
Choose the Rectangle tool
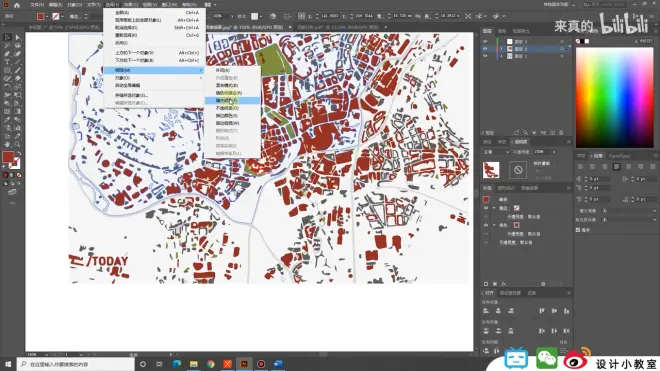pyautogui.click(x=7, y=70)
